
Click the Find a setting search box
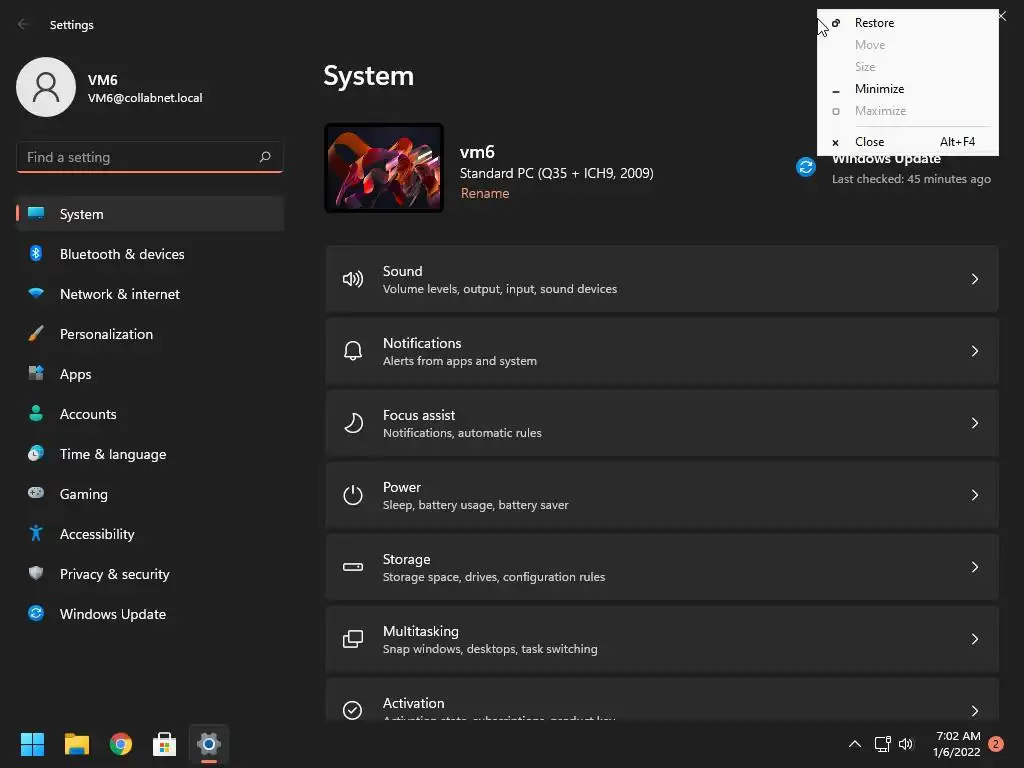150,157
